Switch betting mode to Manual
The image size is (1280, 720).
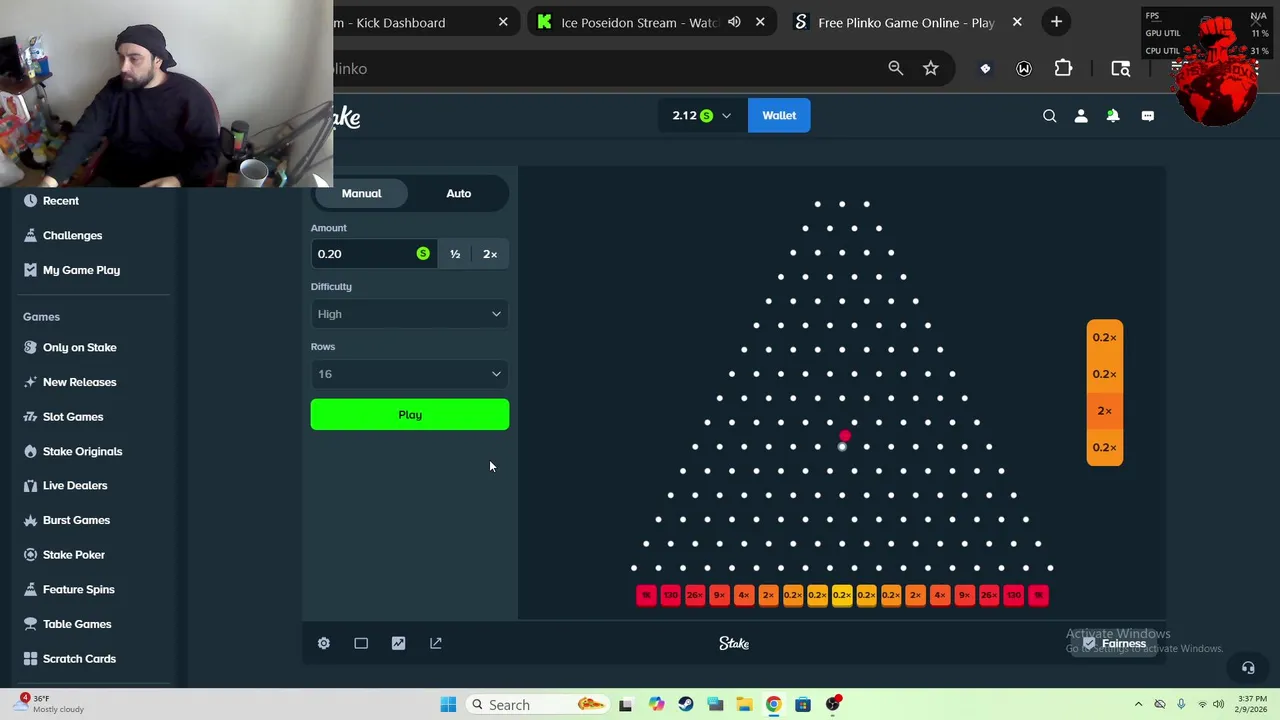(x=361, y=193)
